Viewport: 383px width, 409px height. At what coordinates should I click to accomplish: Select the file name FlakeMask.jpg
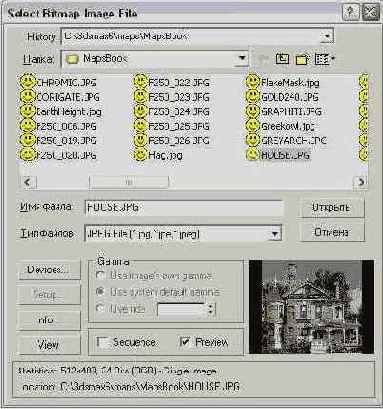290,82
